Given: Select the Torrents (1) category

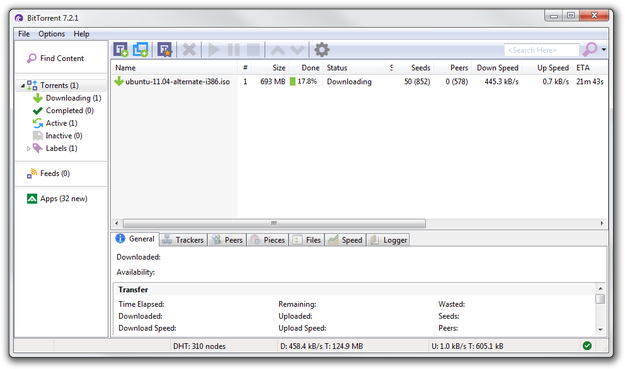Looking at the screenshot, I should 59,85.
